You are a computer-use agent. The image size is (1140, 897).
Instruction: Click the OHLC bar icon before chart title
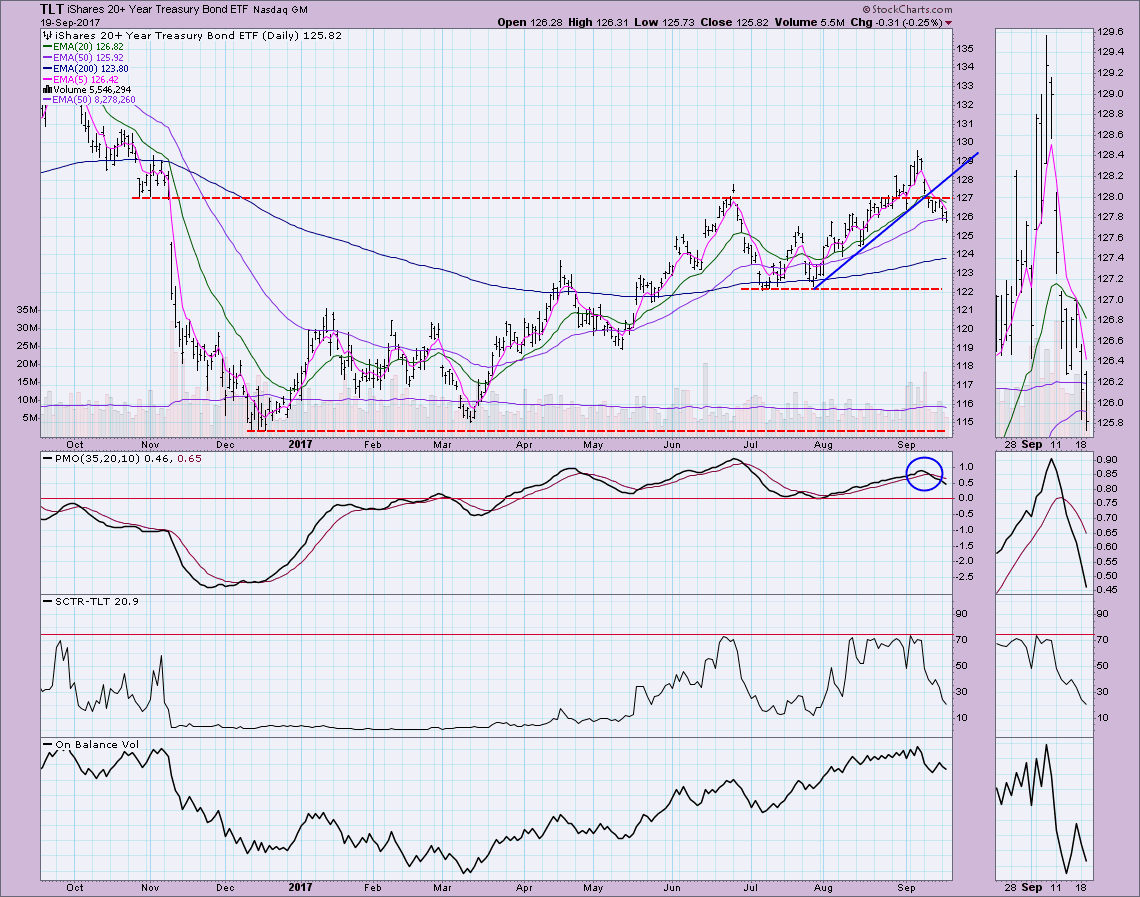[46, 35]
